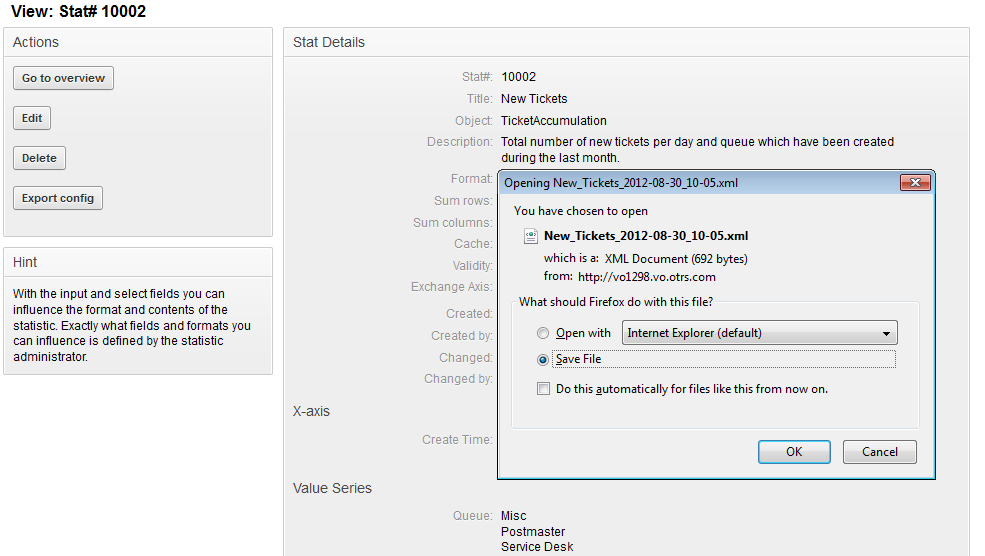The height and width of the screenshot is (556, 985).
Task: Choose the Save File radio option
Action: point(543,359)
